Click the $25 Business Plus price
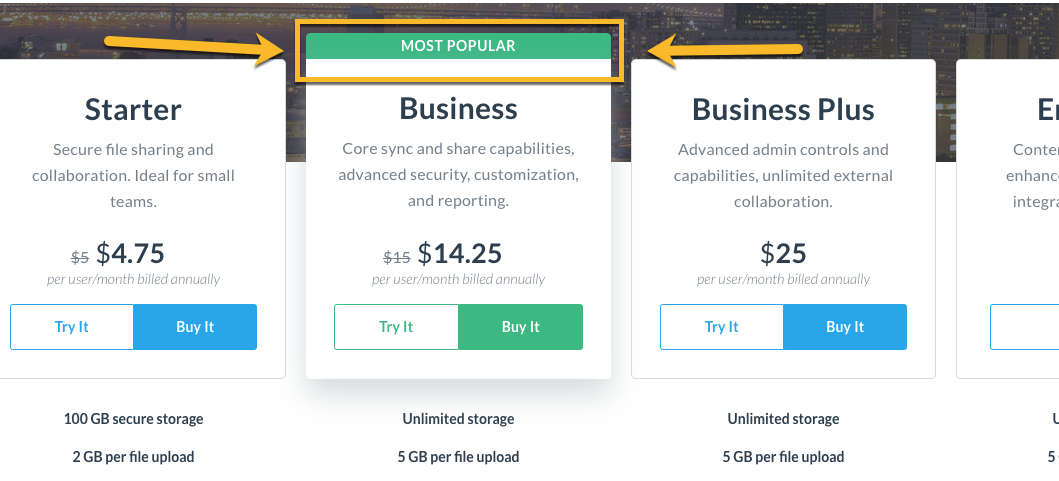Screen dimensions: 1059x481 (783, 253)
